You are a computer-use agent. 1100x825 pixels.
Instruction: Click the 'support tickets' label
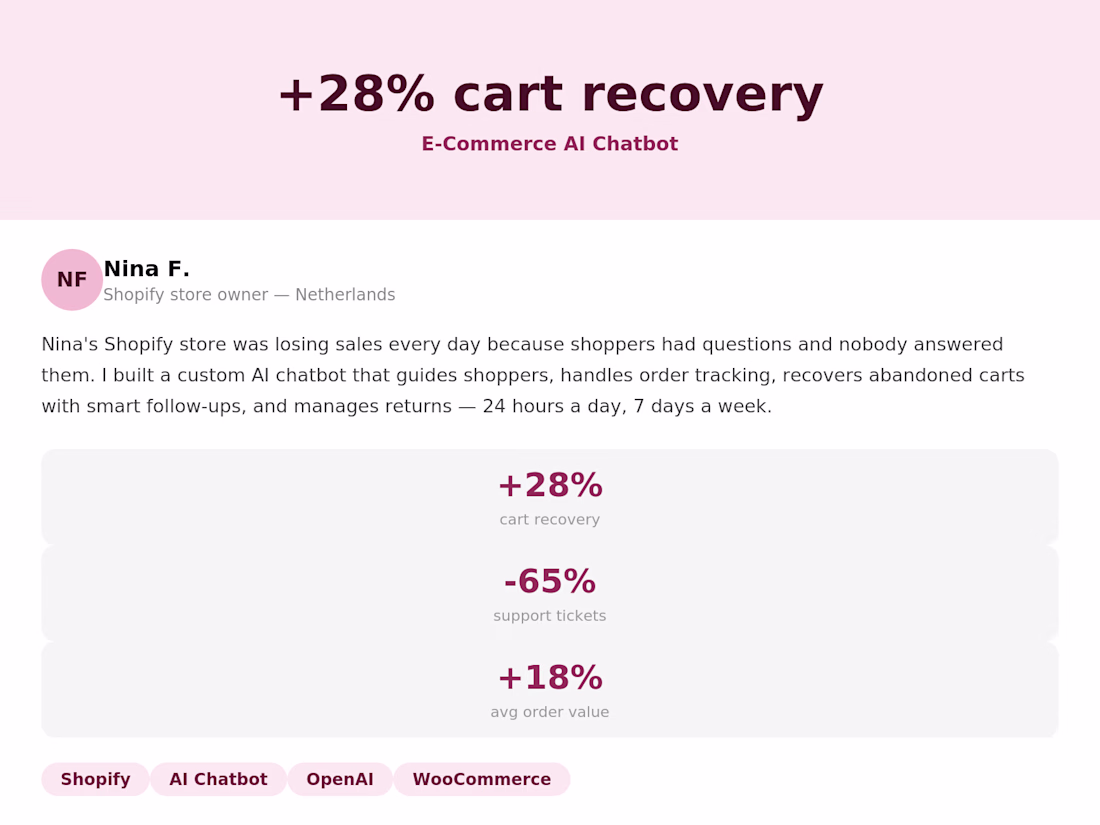(x=550, y=616)
